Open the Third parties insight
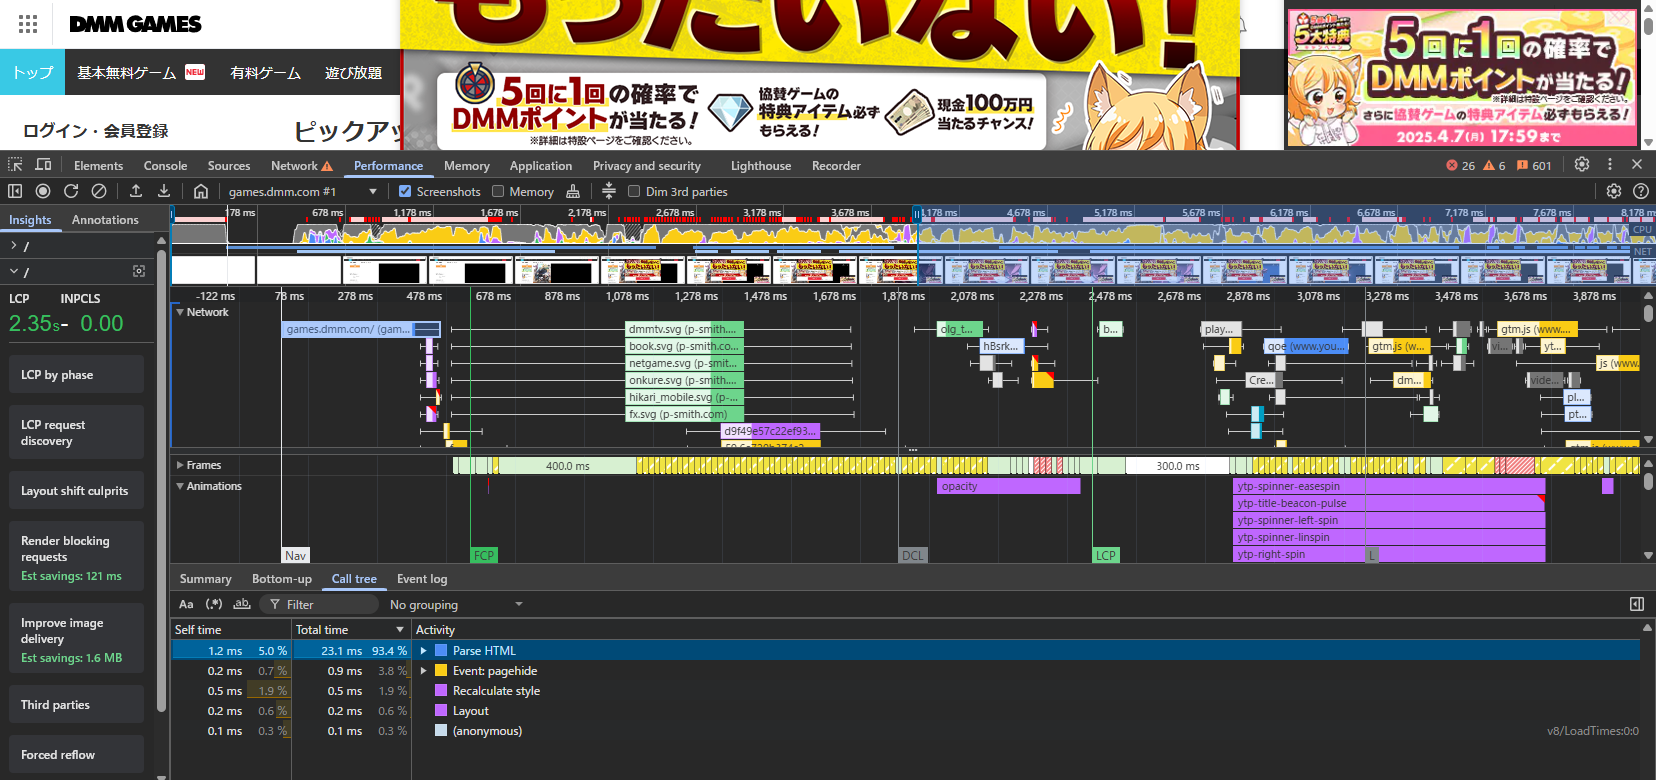This screenshot has height=780, width=1656. coord(76,705)
